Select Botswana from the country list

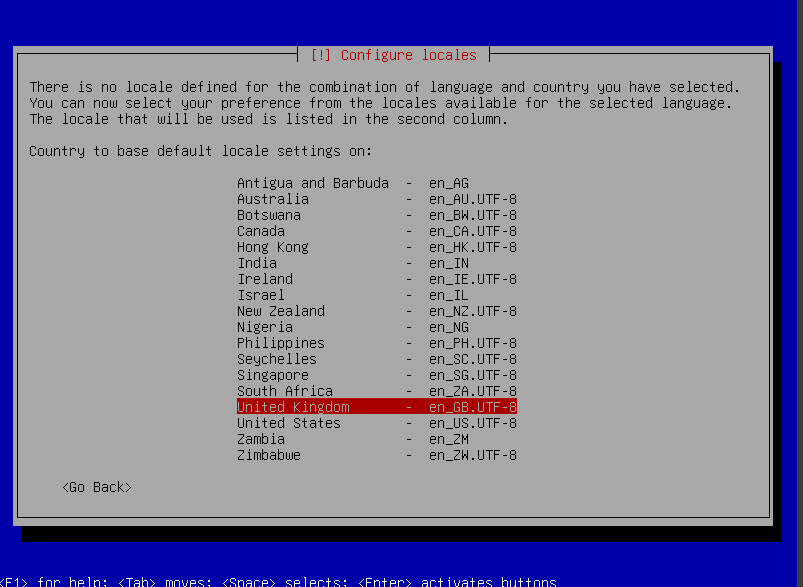376,215
